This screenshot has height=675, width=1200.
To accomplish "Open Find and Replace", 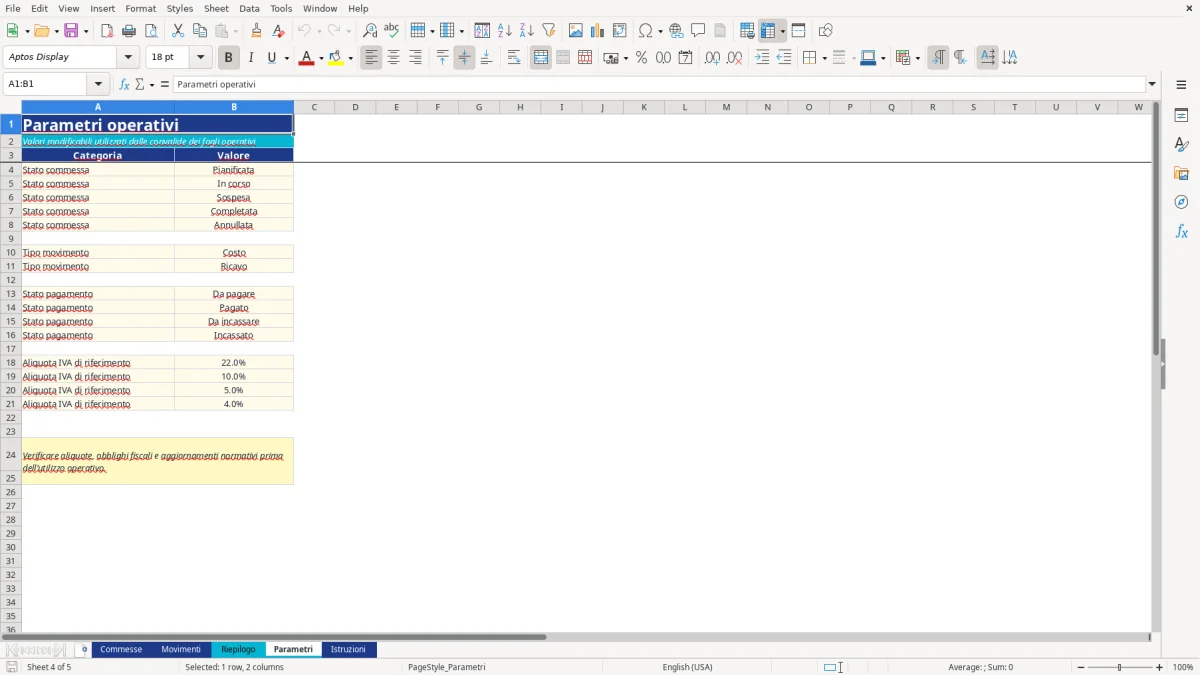I will [x=370, y=31].
